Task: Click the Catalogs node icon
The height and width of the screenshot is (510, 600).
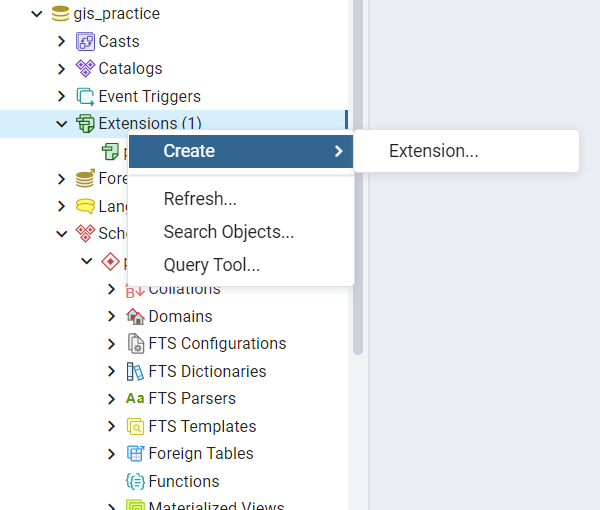Action: click(x=86, y=69)
